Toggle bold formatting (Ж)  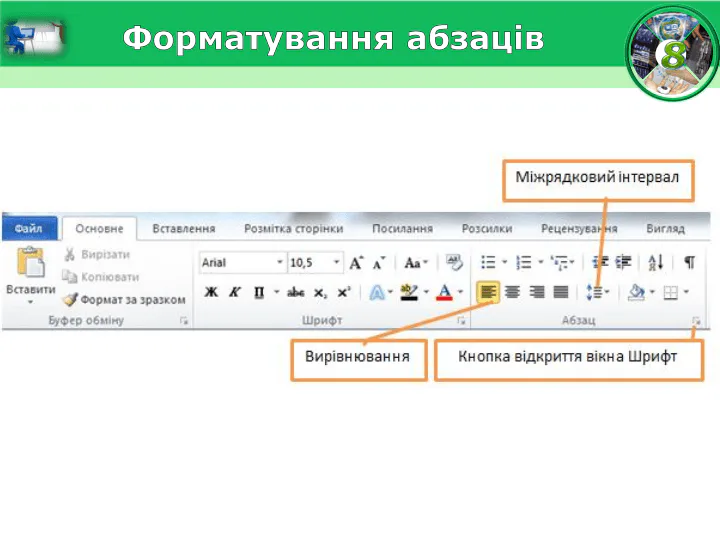(211, 293)
